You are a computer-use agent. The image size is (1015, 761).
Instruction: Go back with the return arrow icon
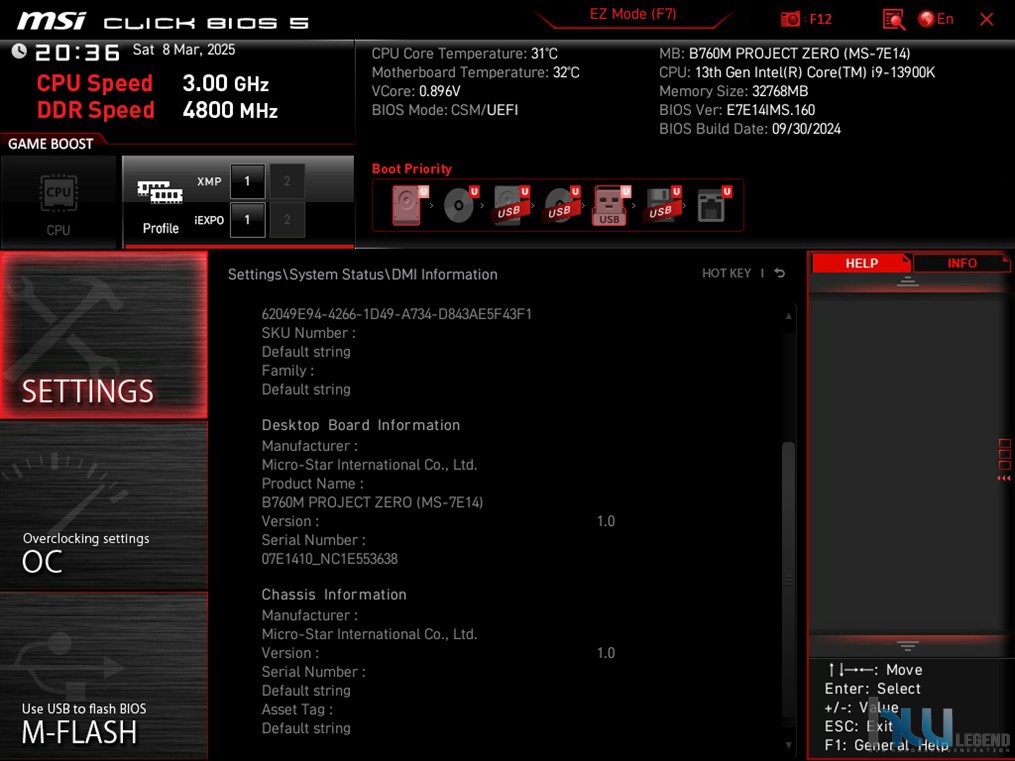coord(780,273)
